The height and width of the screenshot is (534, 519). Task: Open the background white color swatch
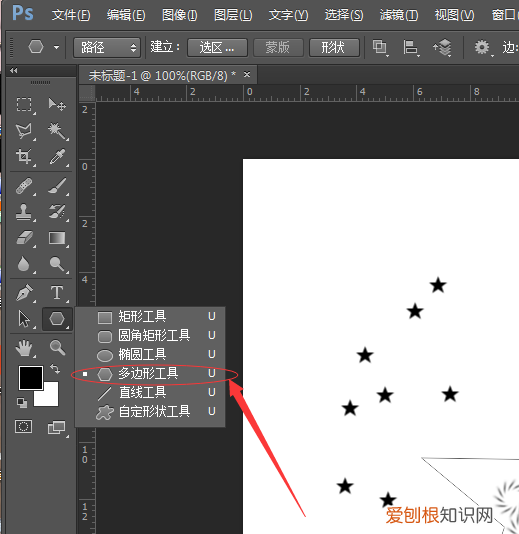point(50,398)
